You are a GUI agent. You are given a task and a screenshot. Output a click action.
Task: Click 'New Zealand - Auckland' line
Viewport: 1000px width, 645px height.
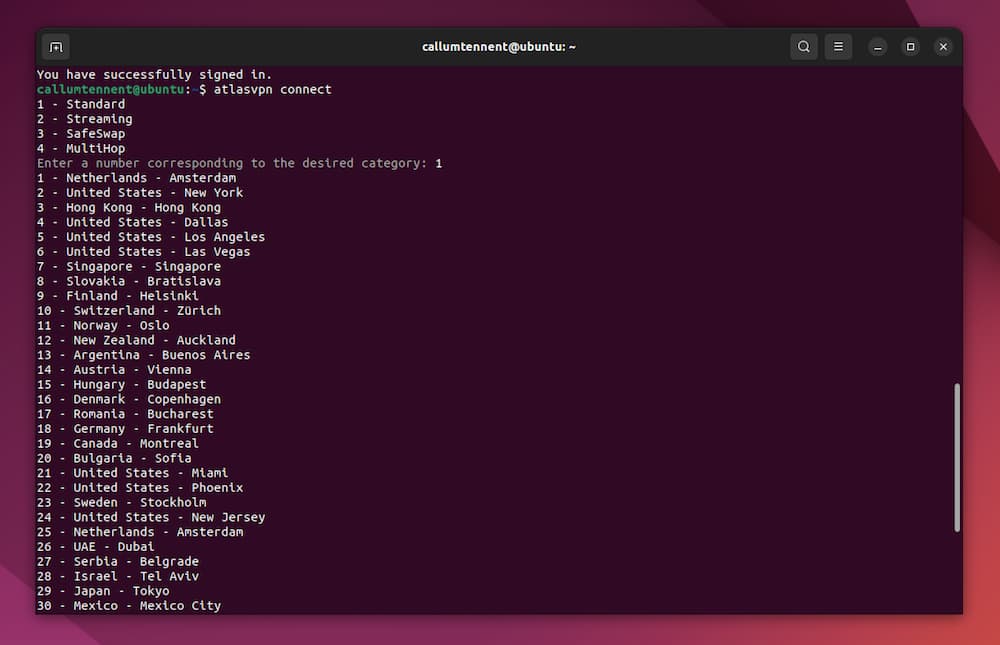click(136, 340)
